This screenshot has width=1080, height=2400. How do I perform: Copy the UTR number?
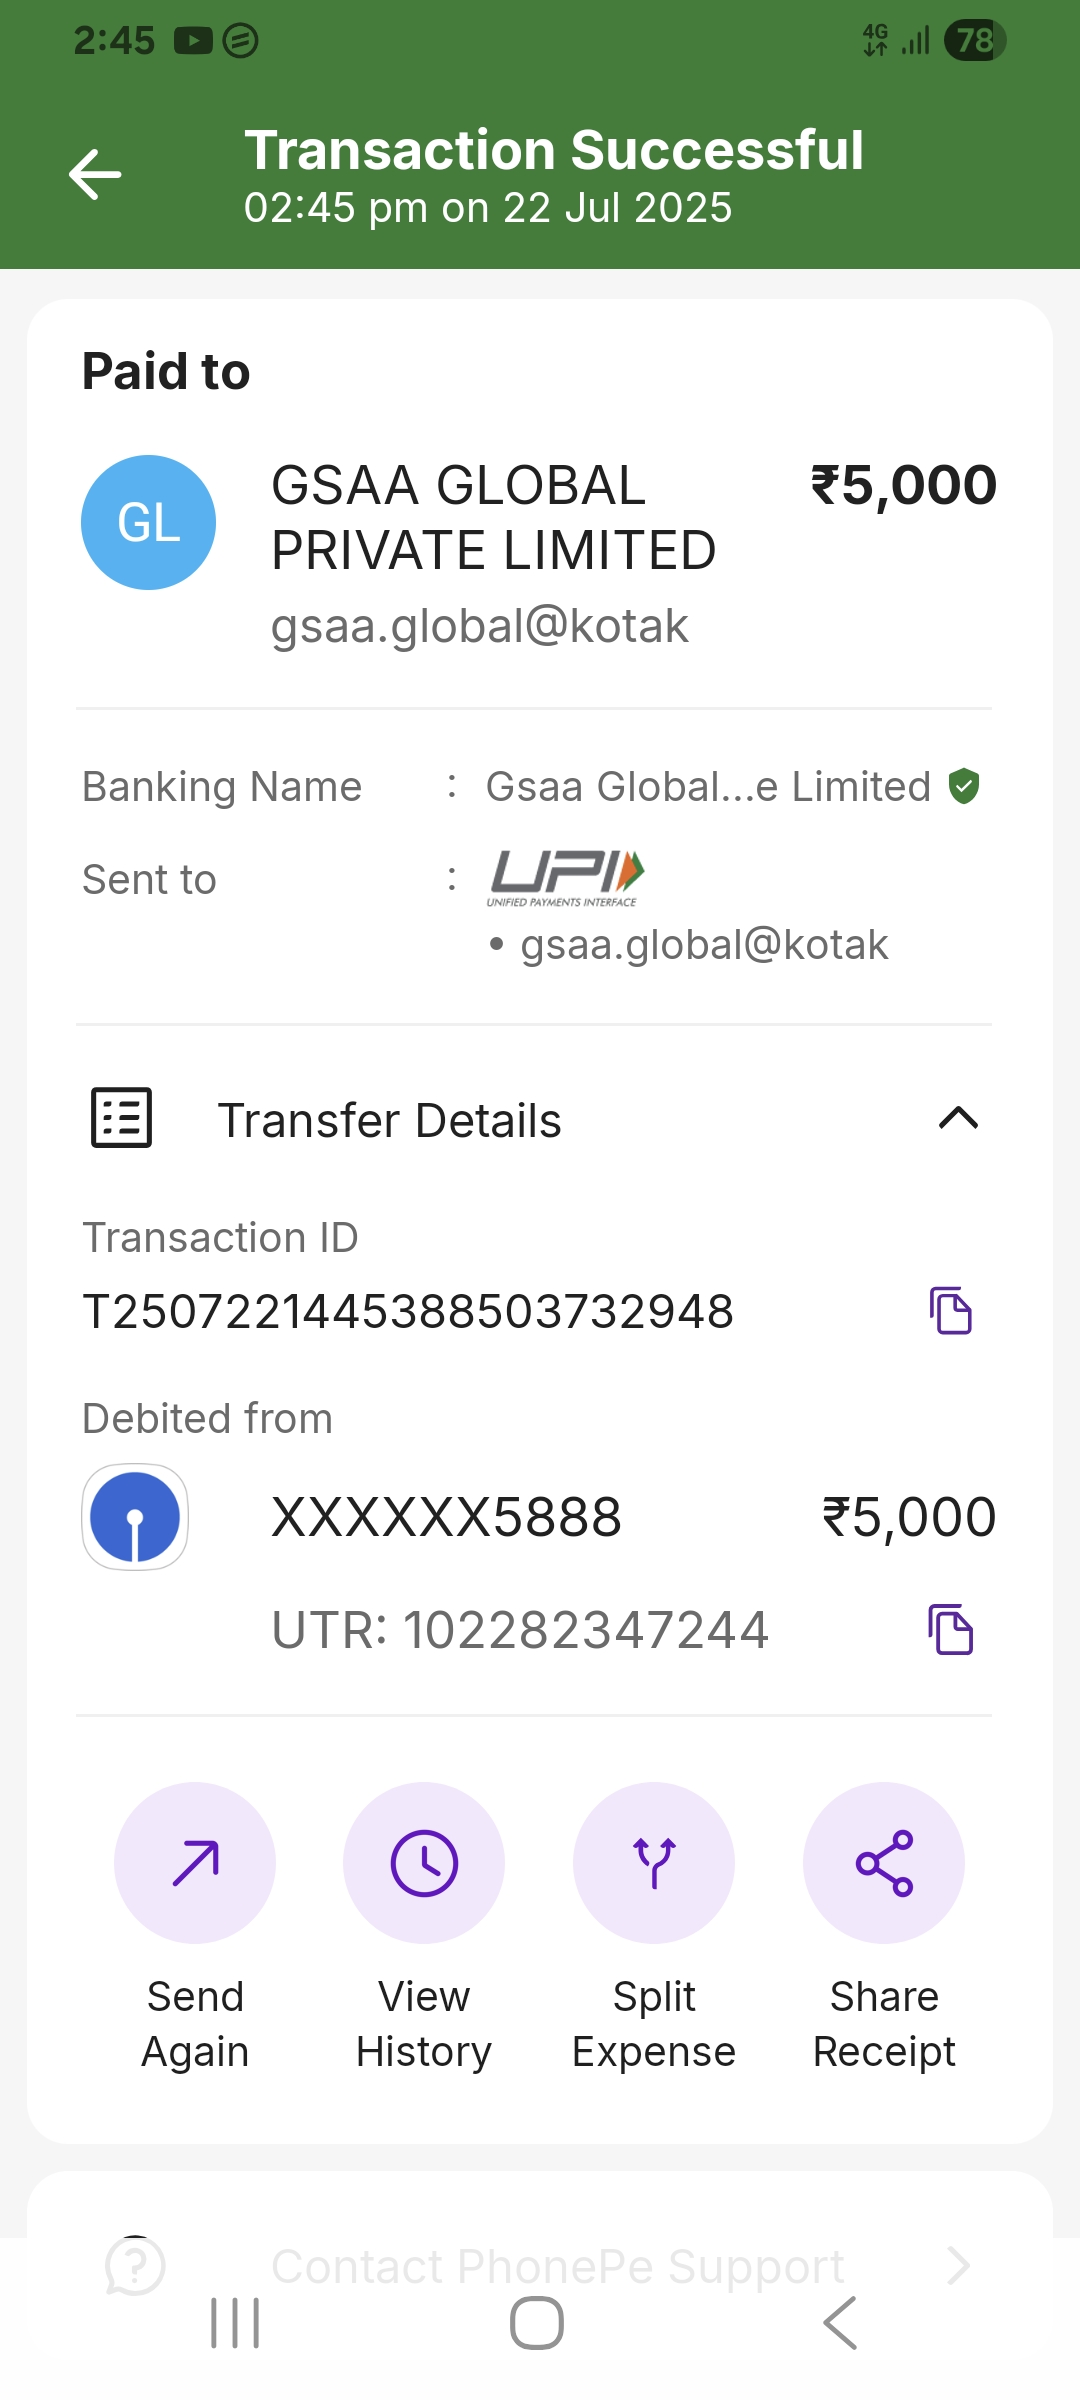click(x=951, y=1630)
